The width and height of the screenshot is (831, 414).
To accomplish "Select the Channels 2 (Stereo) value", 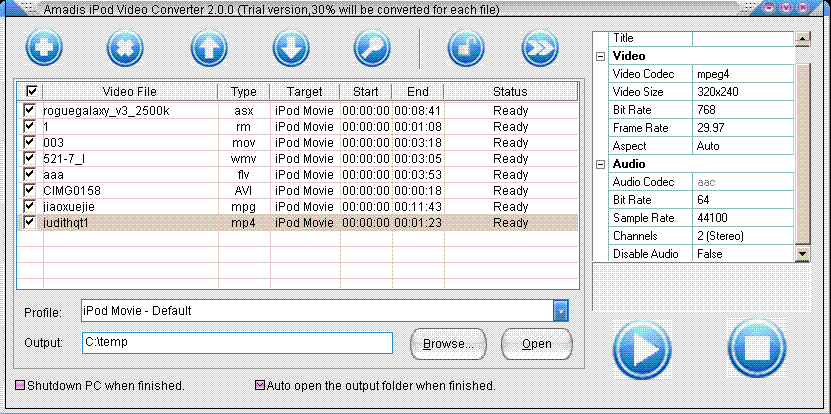I will click(743, 236).
